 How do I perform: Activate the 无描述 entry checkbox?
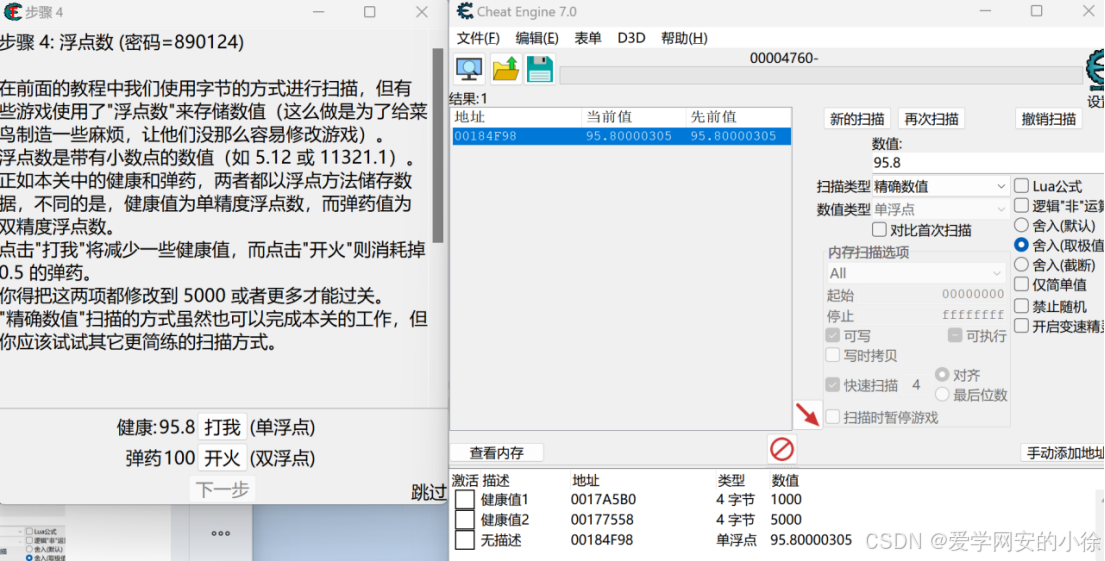point(464,541)
